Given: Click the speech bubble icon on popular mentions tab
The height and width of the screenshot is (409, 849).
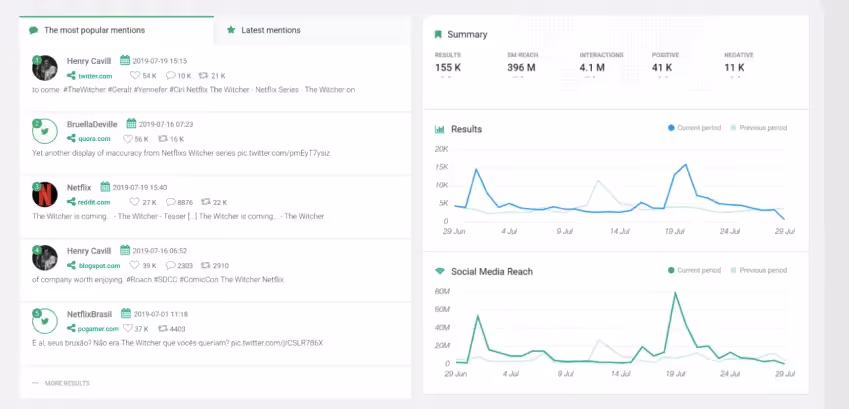Looking at the screenshot, I should coord(34,30).
